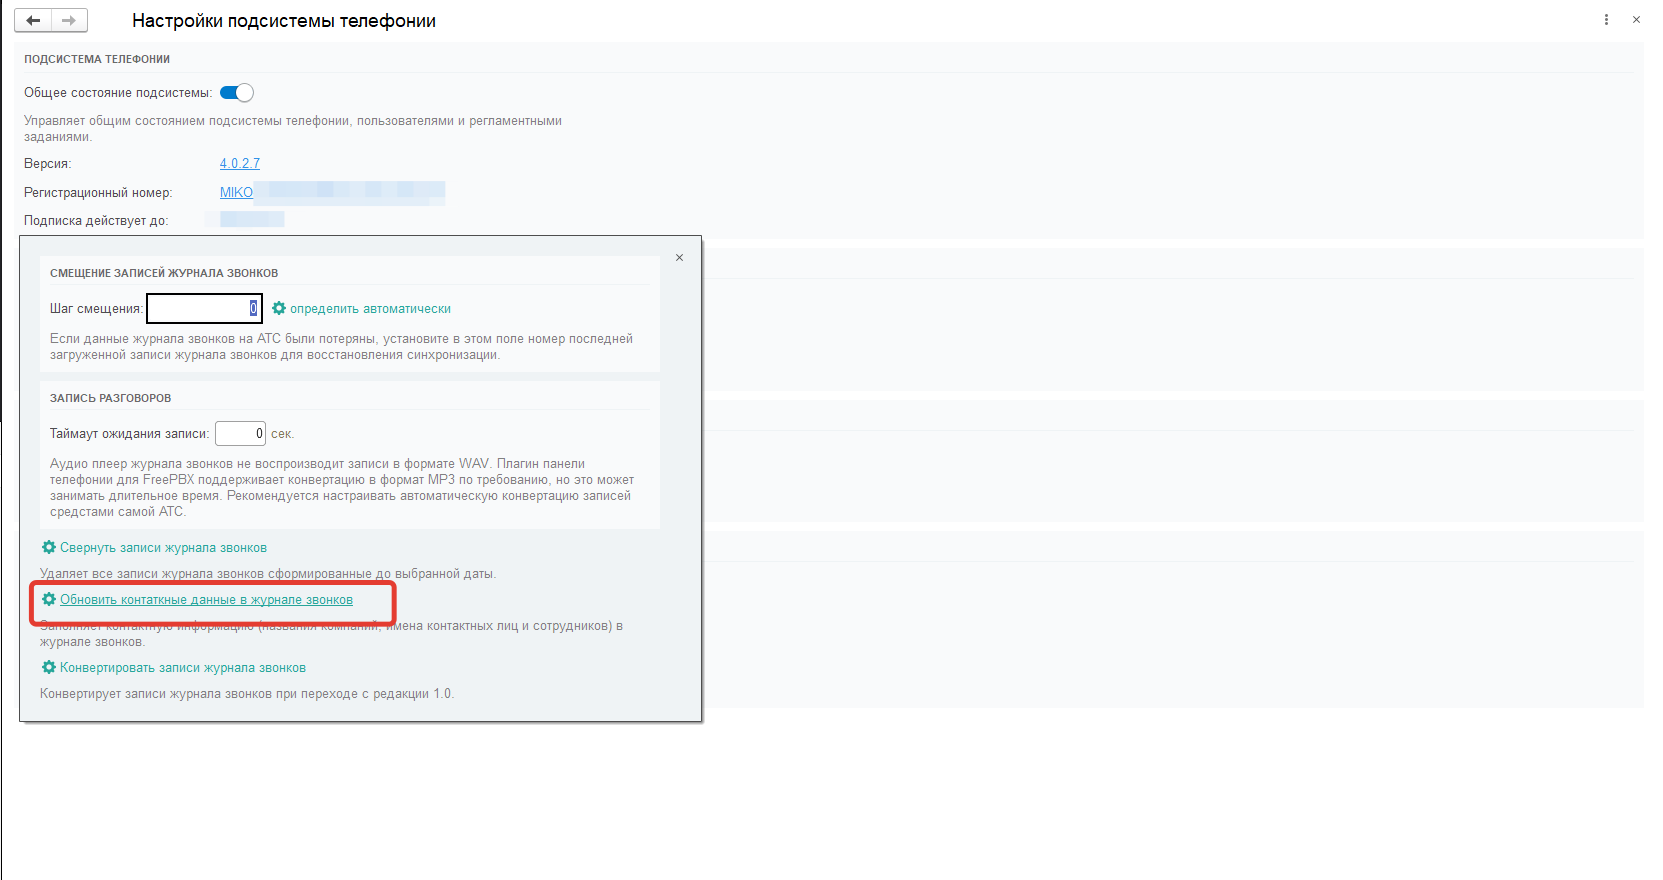The image size is (1663, 880).
Task: Run Обновить контактные данные в журнале звонков
Action: tap(206, 600)
